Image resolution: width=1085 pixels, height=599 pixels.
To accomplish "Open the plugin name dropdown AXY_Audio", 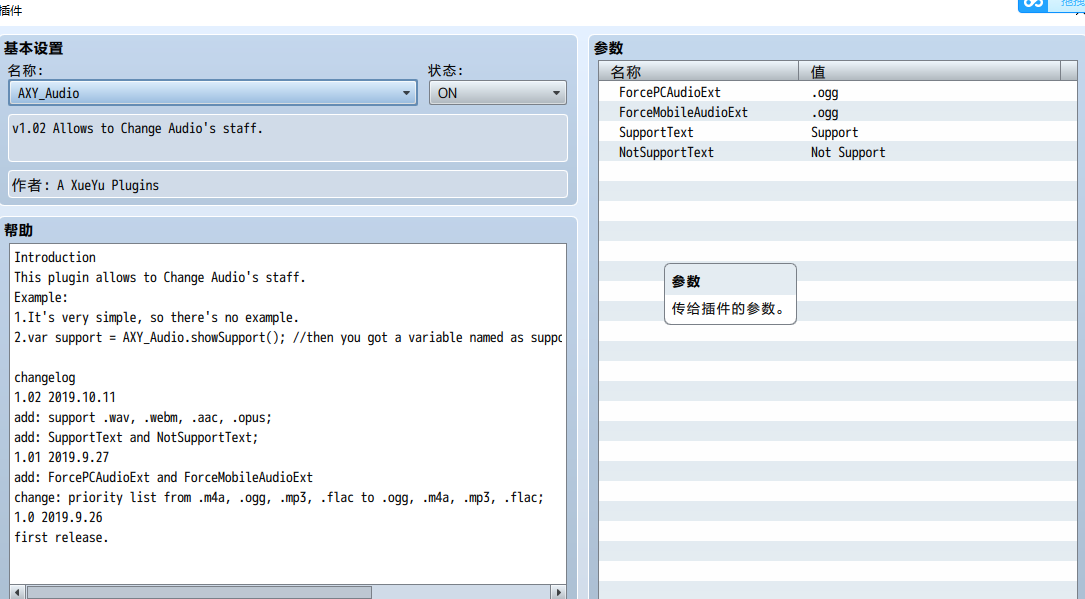I will coord(212,93).
